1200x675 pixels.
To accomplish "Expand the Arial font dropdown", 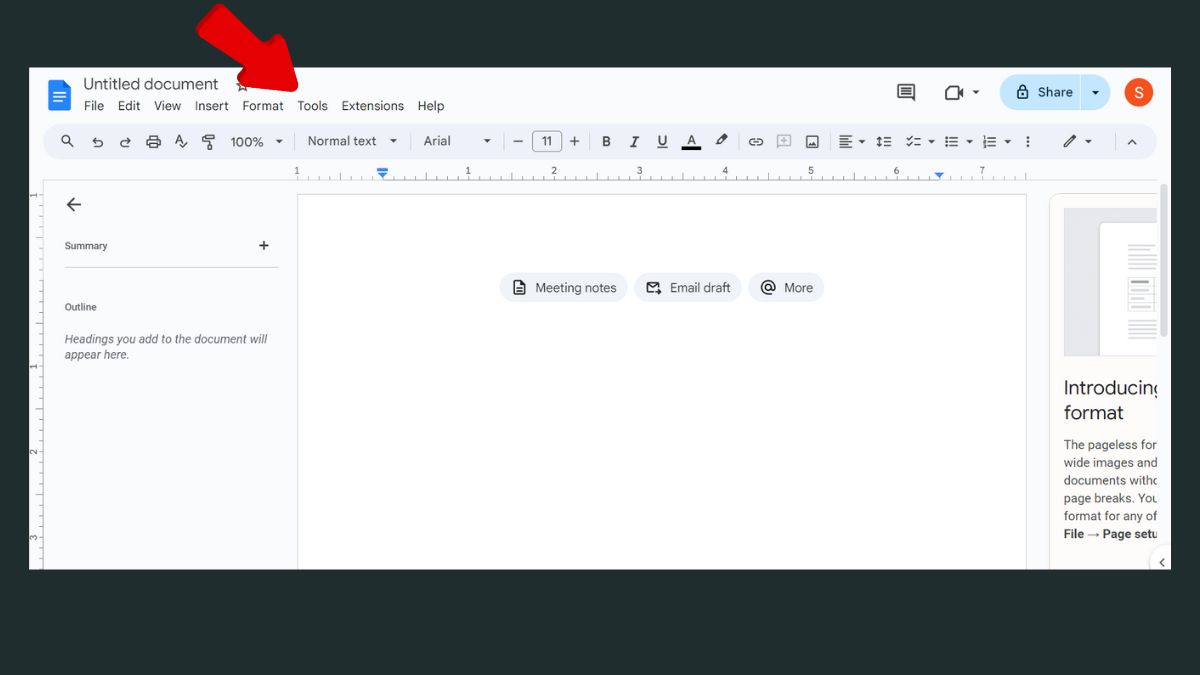I will pos(457,141).
